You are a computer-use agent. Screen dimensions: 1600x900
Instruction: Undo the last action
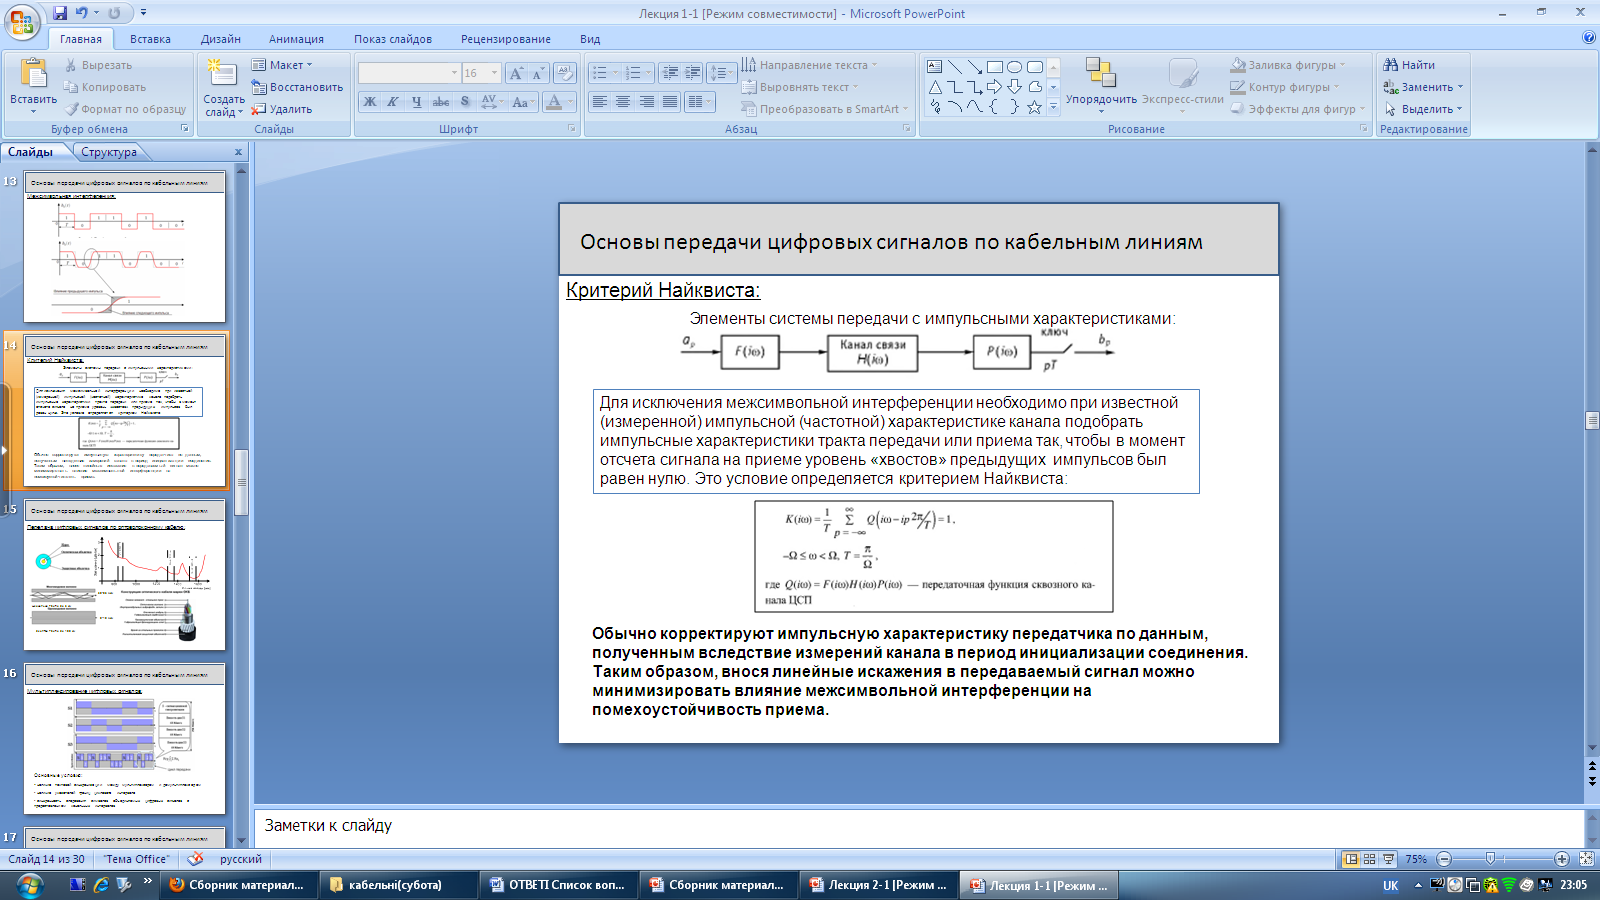click(x=80, y=13)
